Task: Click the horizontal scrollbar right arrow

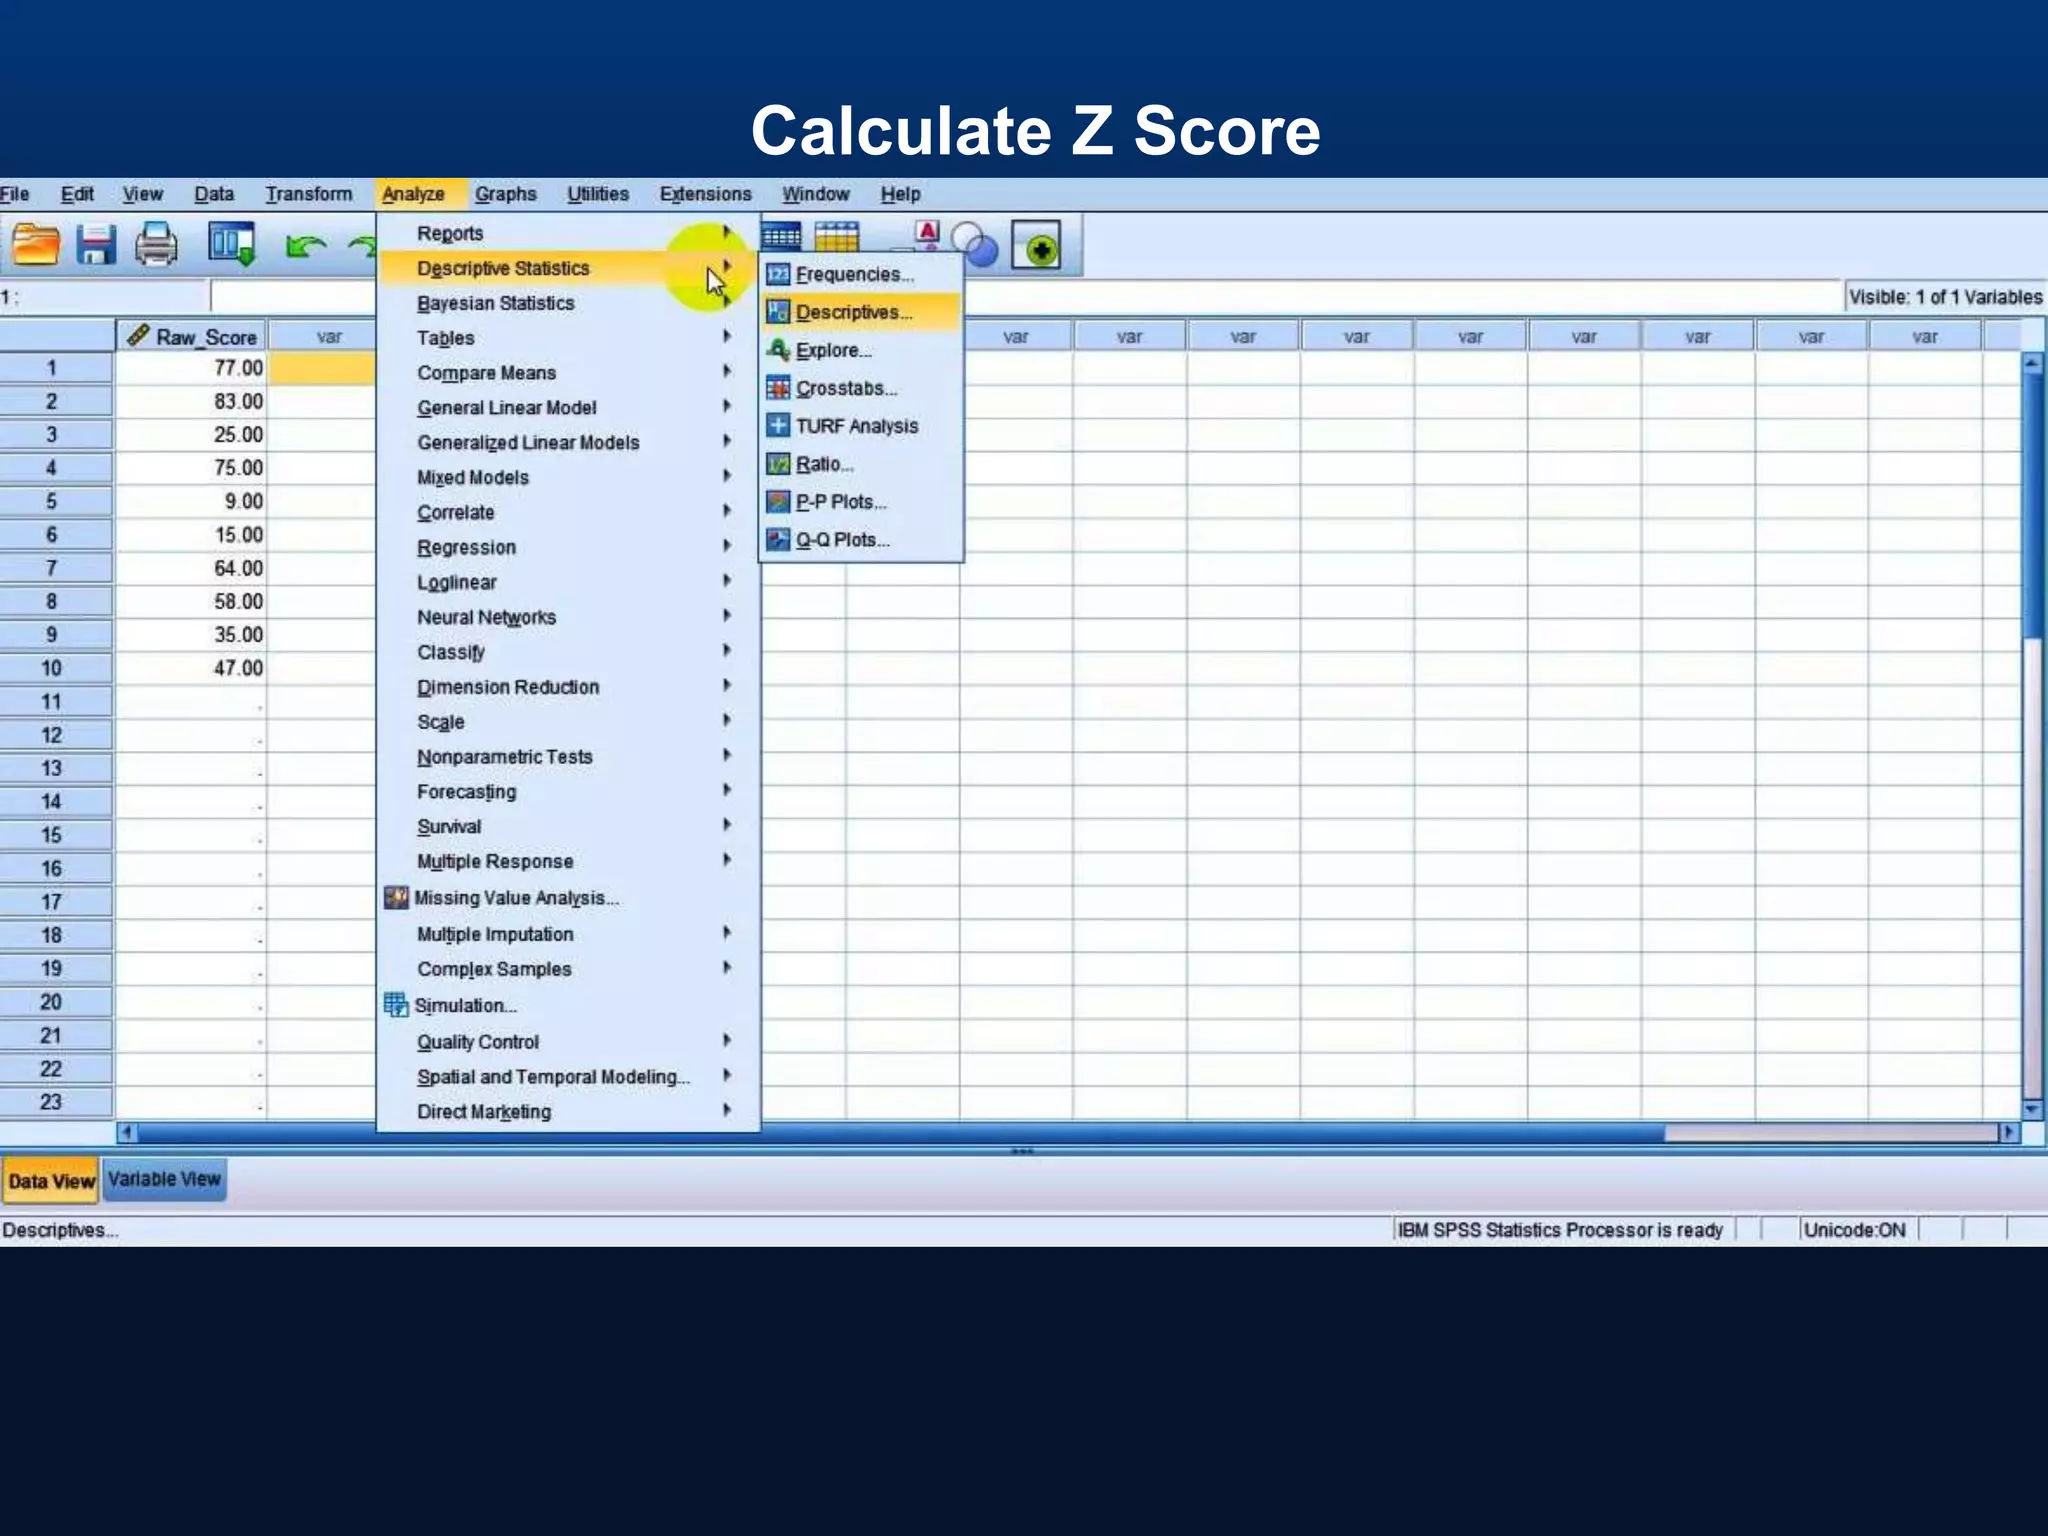Action: click(2009, 1133)
